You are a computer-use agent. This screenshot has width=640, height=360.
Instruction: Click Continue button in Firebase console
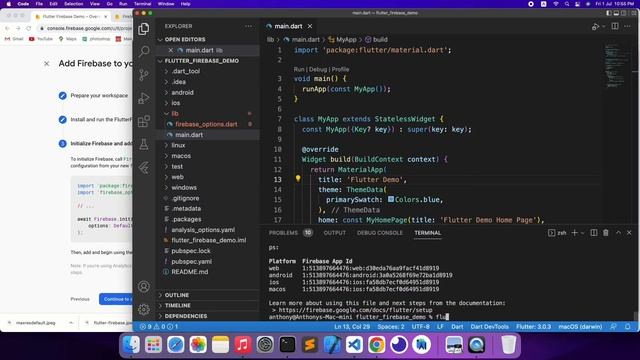[x=116, y=299]
